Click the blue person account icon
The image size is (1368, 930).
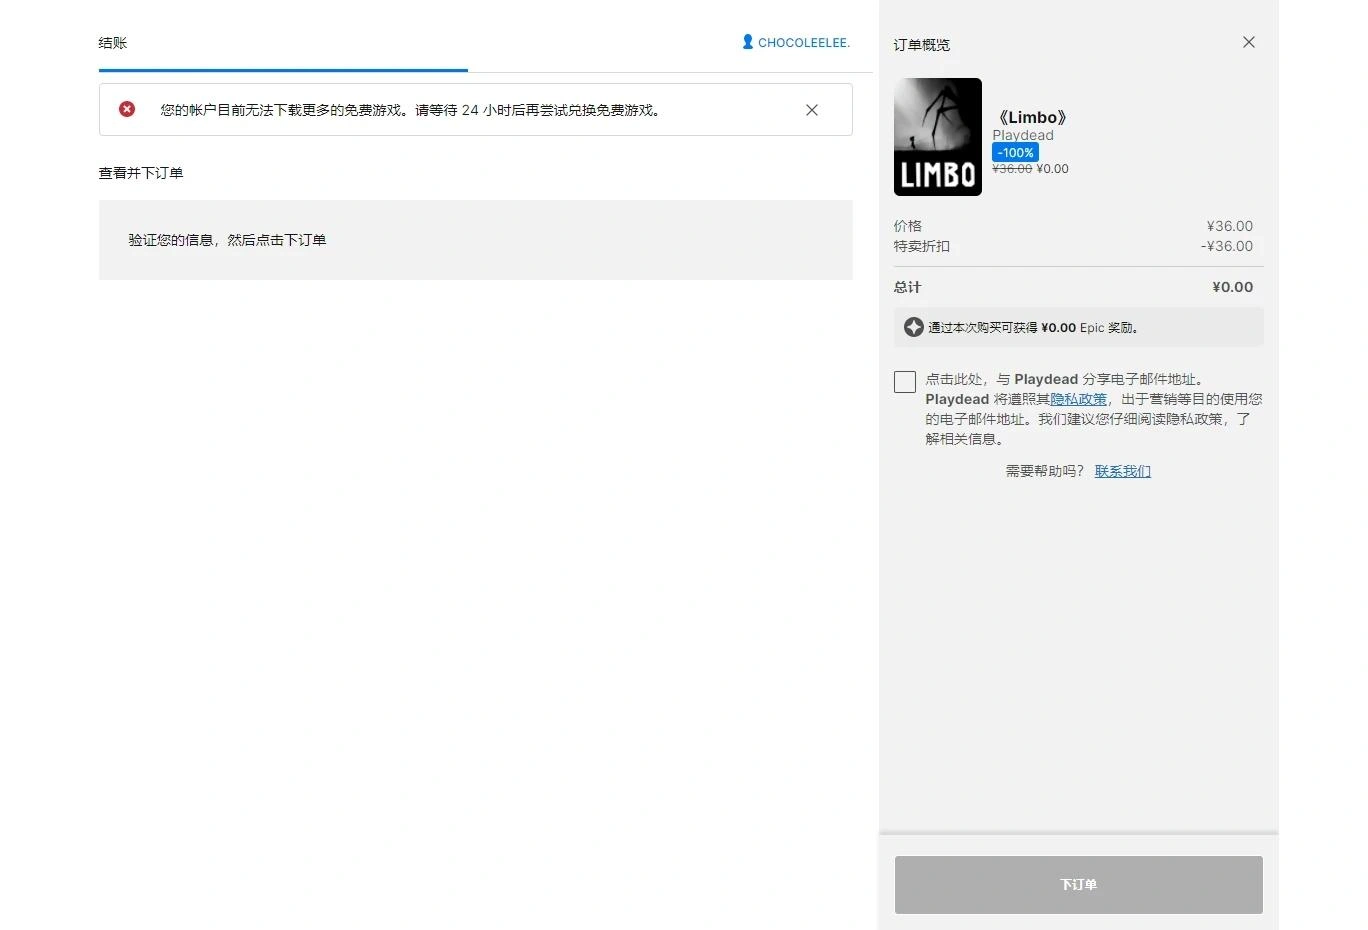tap(746, 42)
